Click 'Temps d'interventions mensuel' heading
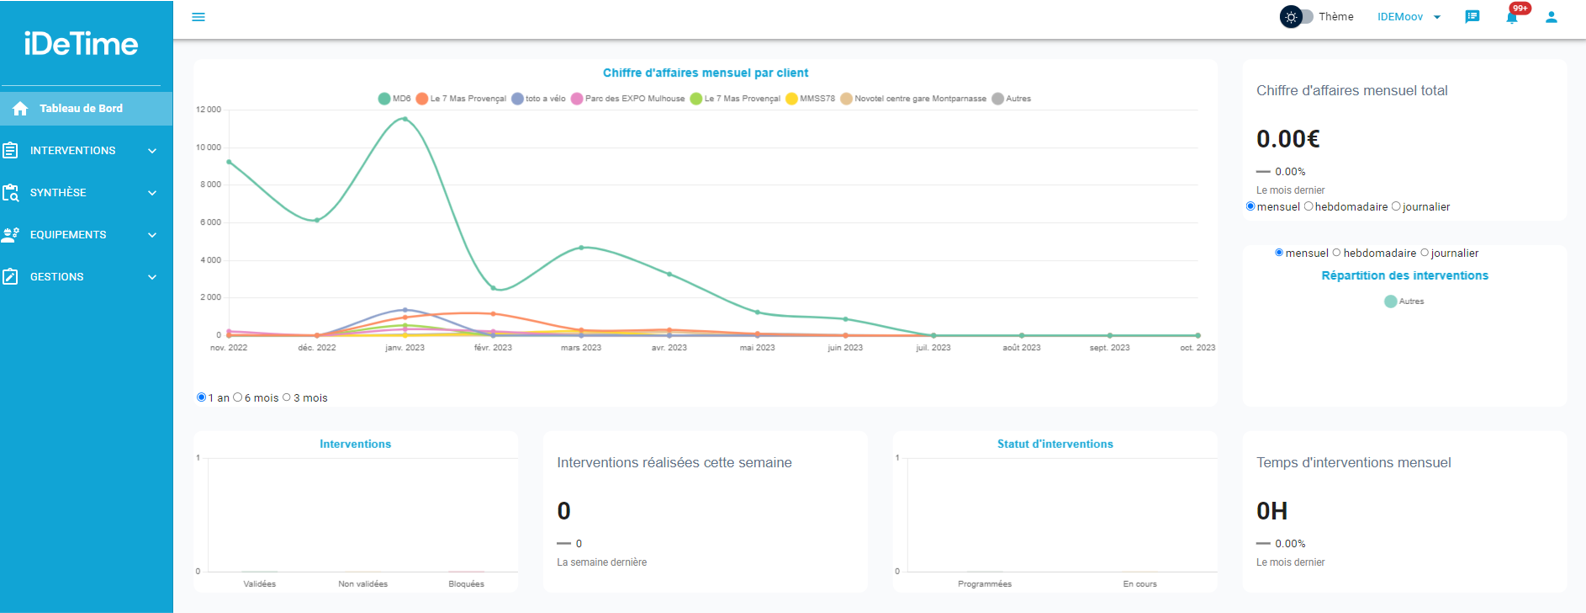 coord(1353,463)
